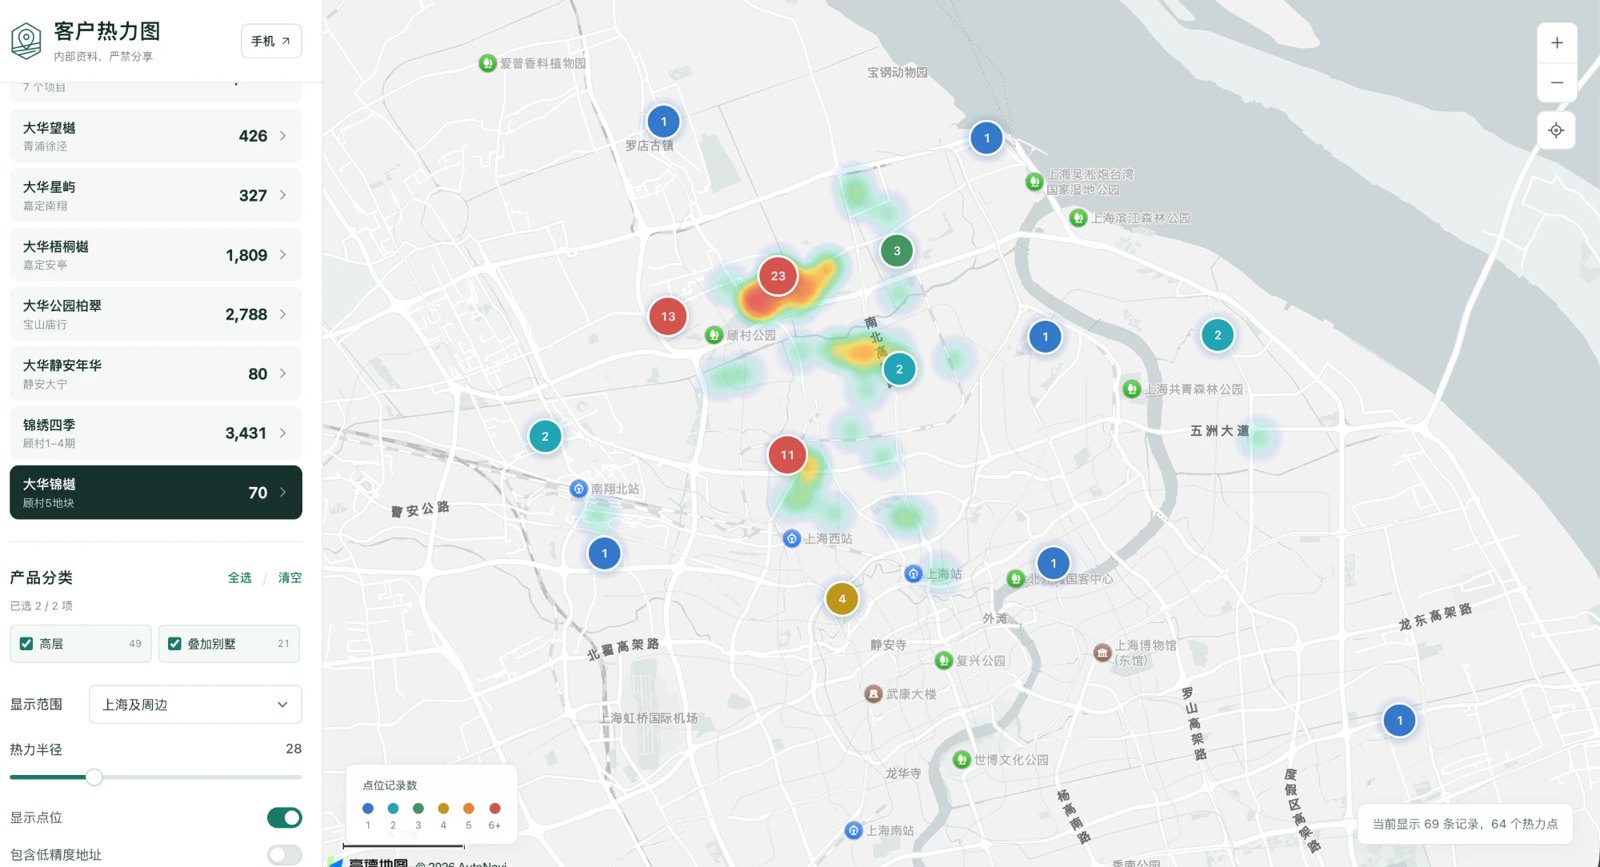Click the 清空 clear link
This screenshot has height=867, width=1600.
(x=290, y=578)
